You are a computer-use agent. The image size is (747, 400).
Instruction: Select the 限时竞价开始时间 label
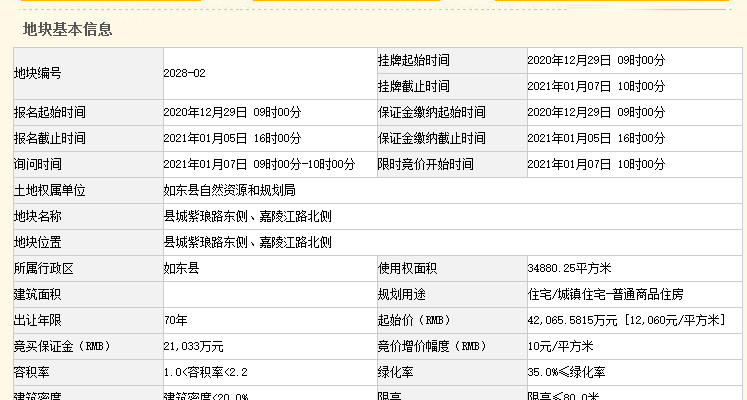pyautogui.click(x=425, y=164)
